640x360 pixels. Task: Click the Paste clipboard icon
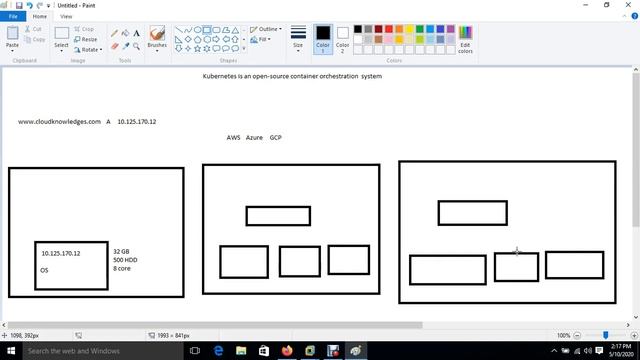tap(12, 33)
